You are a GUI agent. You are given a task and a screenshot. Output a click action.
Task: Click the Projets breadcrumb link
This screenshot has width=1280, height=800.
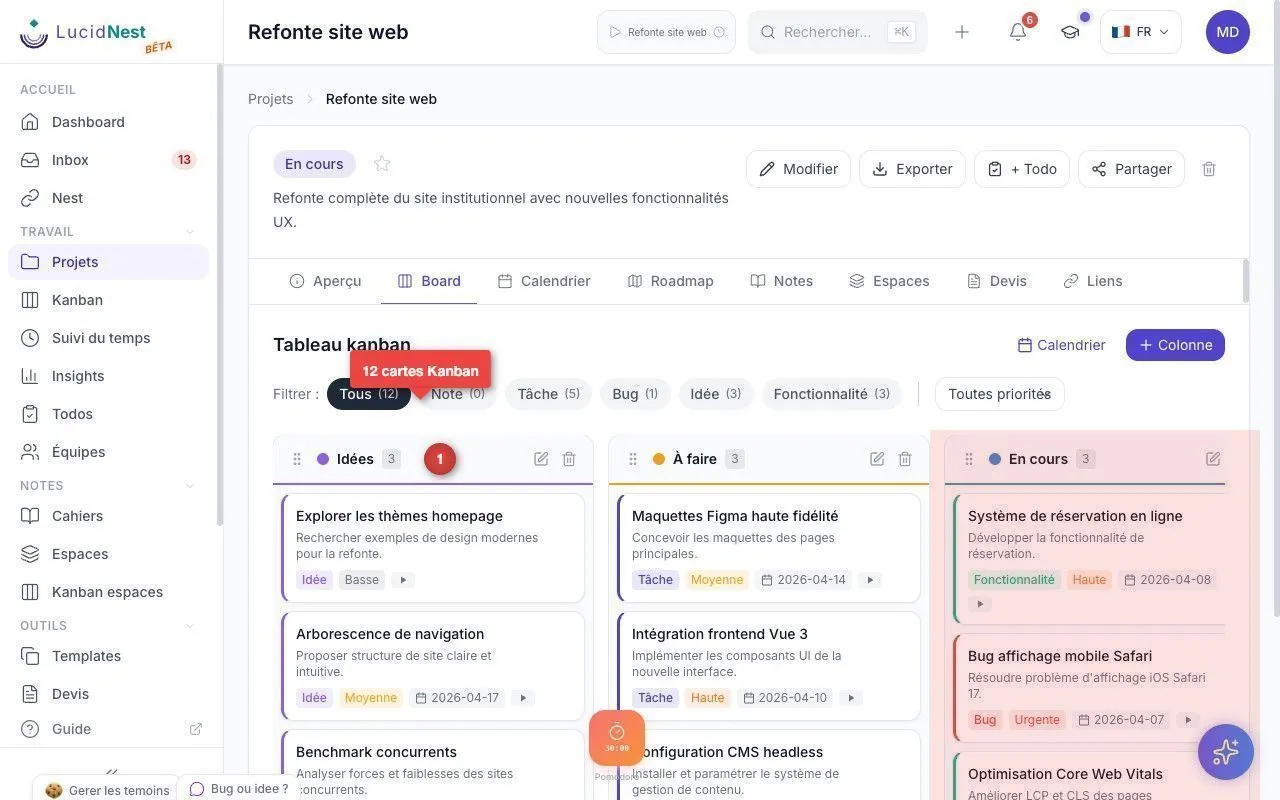click(271, 99)
